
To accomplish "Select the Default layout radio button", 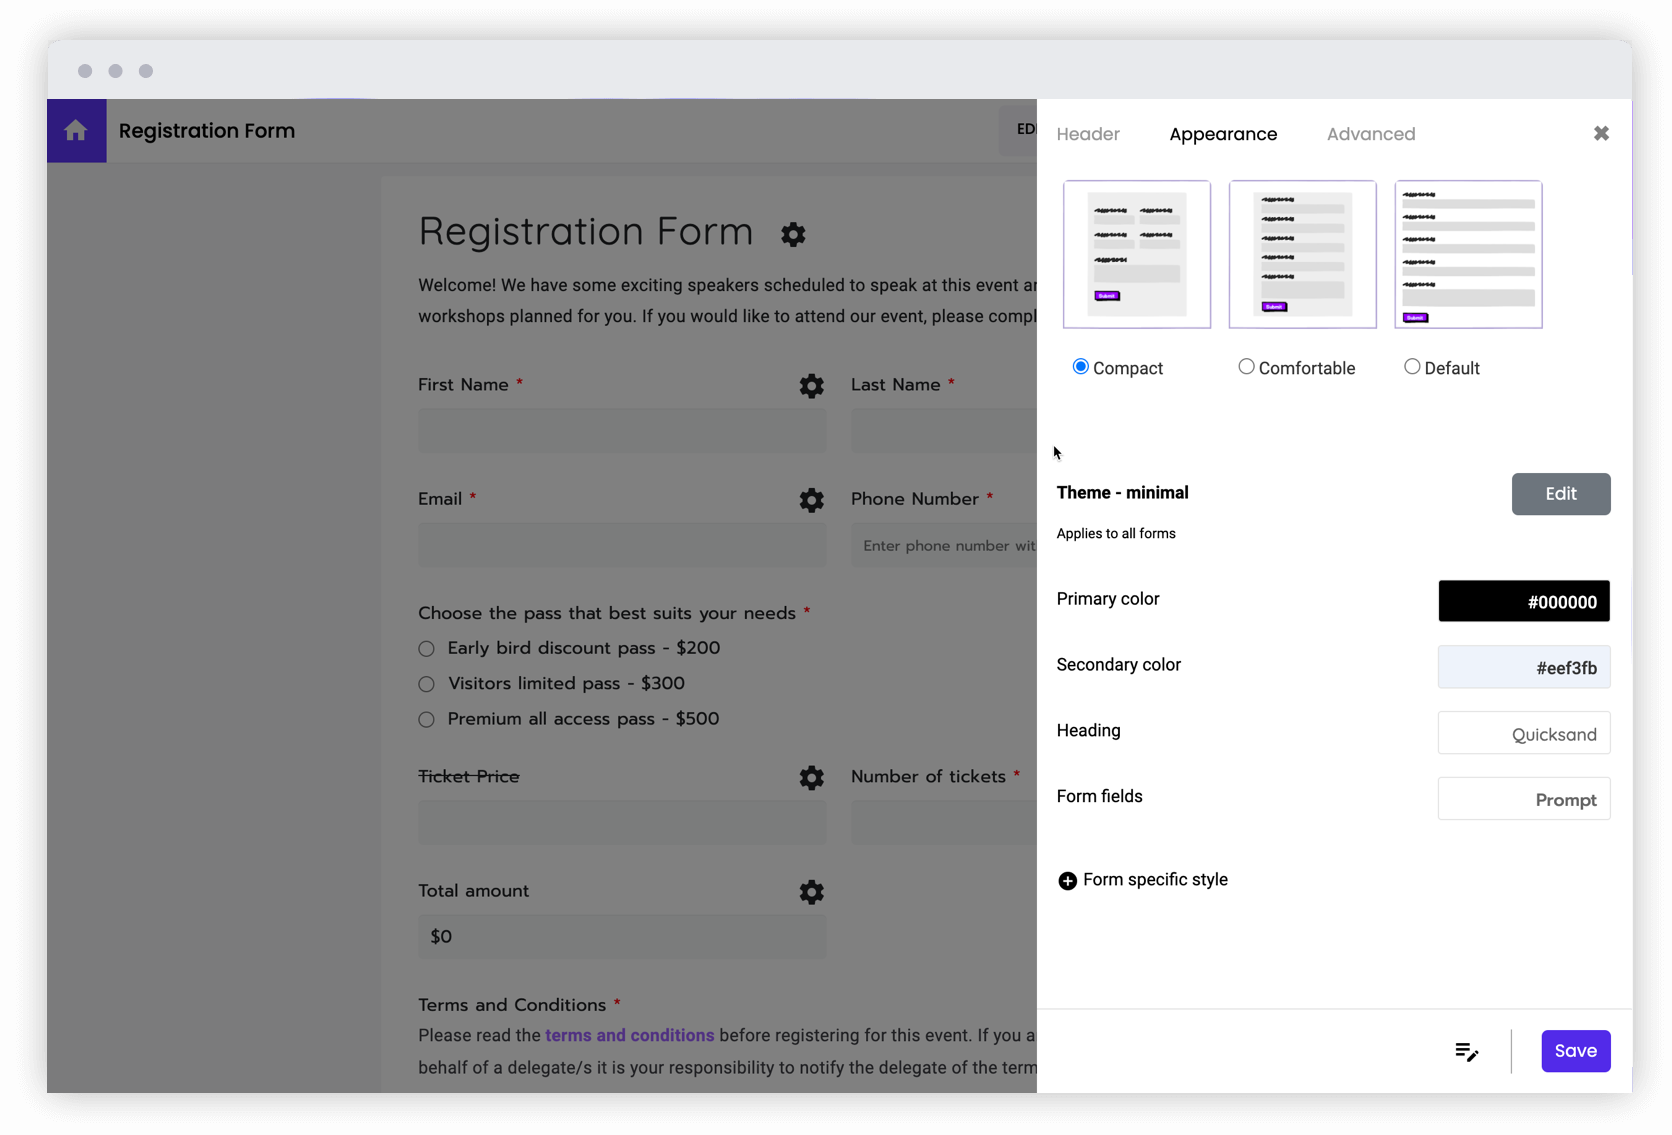I will [x=1411, y=367].
